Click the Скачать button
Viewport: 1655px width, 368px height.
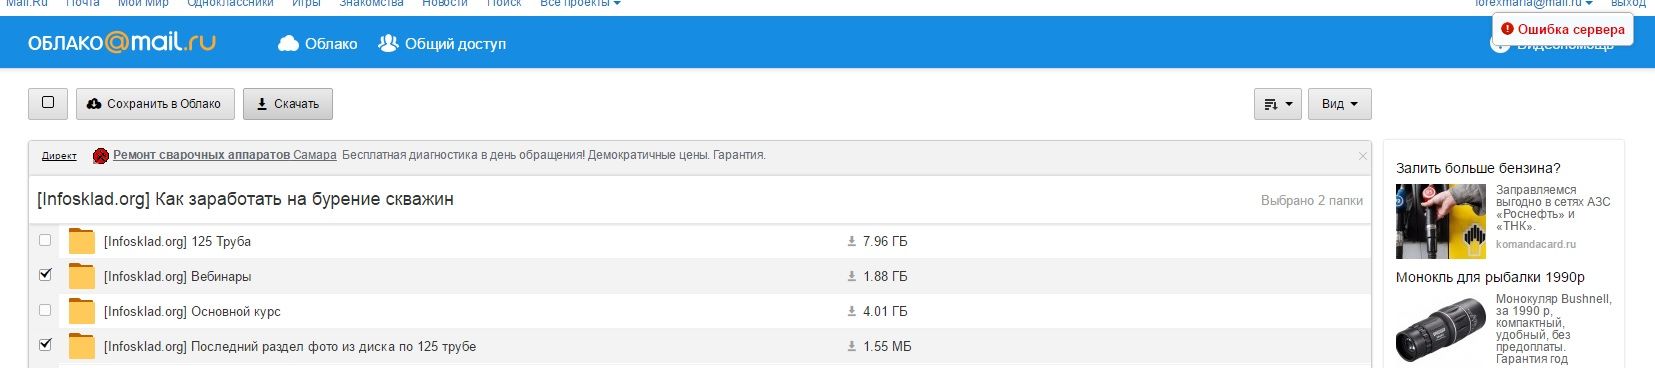288,103
